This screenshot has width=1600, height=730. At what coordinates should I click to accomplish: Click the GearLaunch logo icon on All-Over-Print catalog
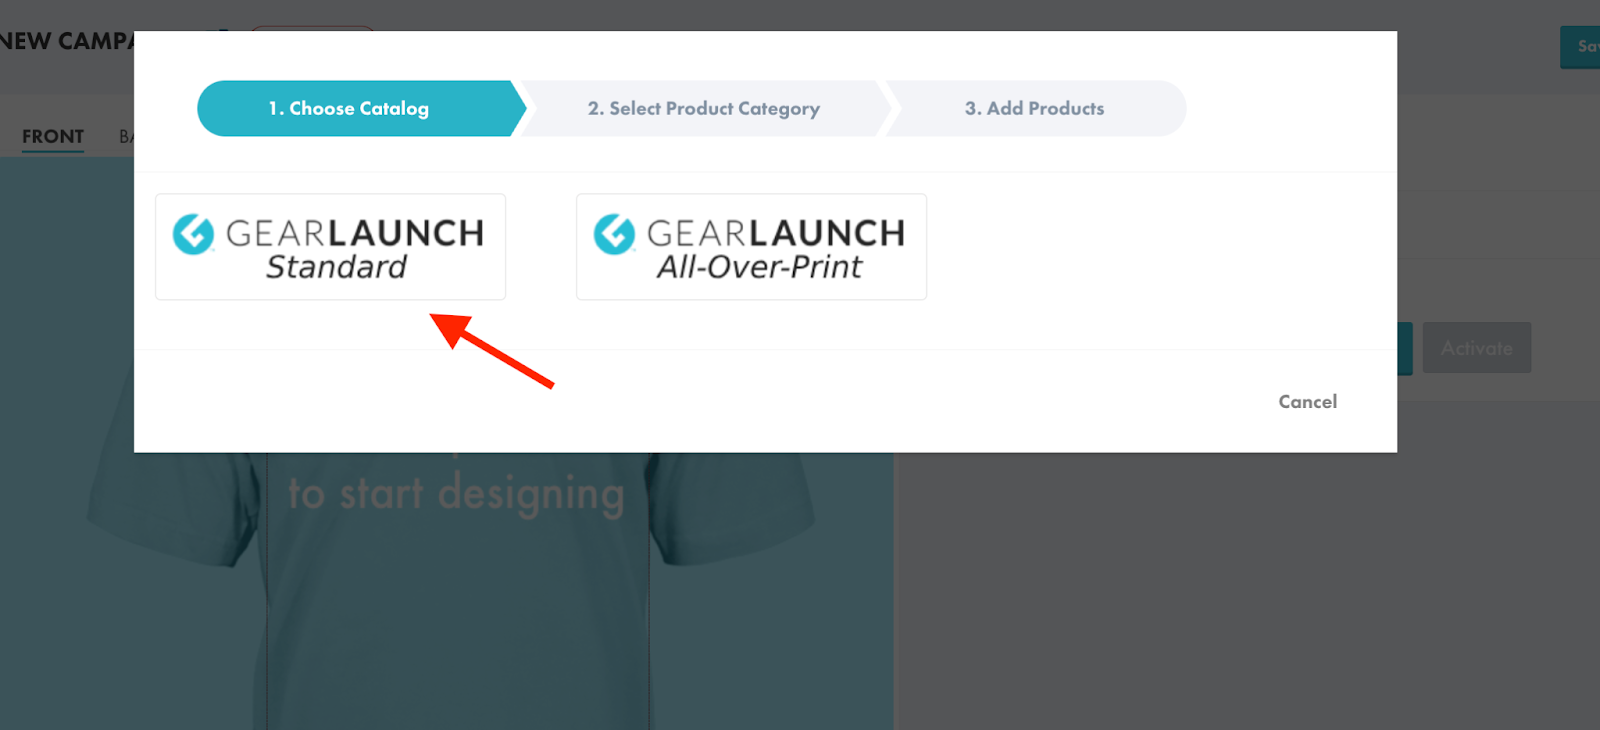click(x=614, y=235)
